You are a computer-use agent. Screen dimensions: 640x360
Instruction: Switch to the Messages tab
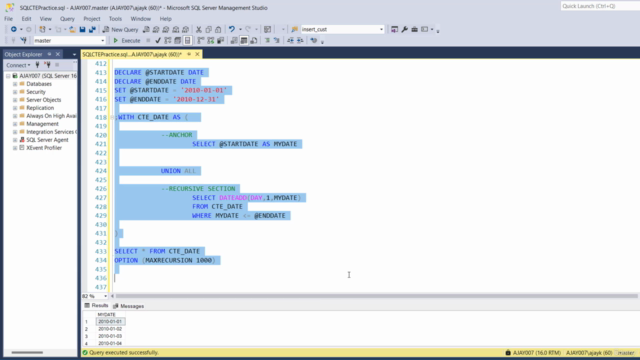129,306
